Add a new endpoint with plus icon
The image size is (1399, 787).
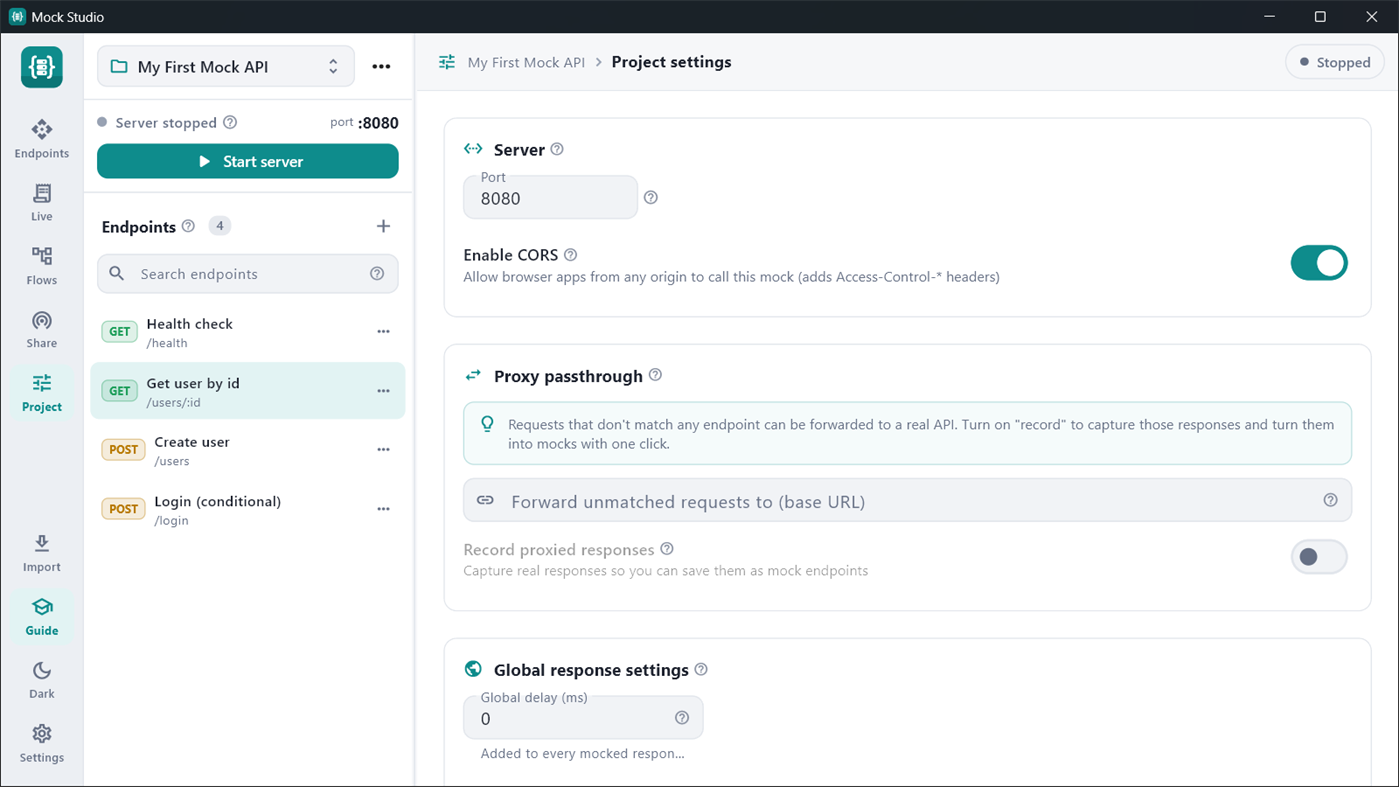383,226
